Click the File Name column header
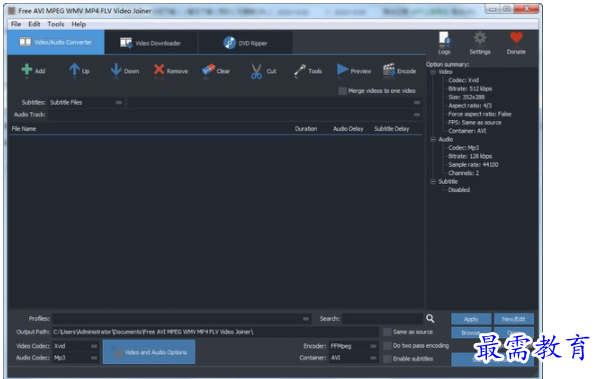This screenshot has width=598, height=379. click(x=24, y=129)
